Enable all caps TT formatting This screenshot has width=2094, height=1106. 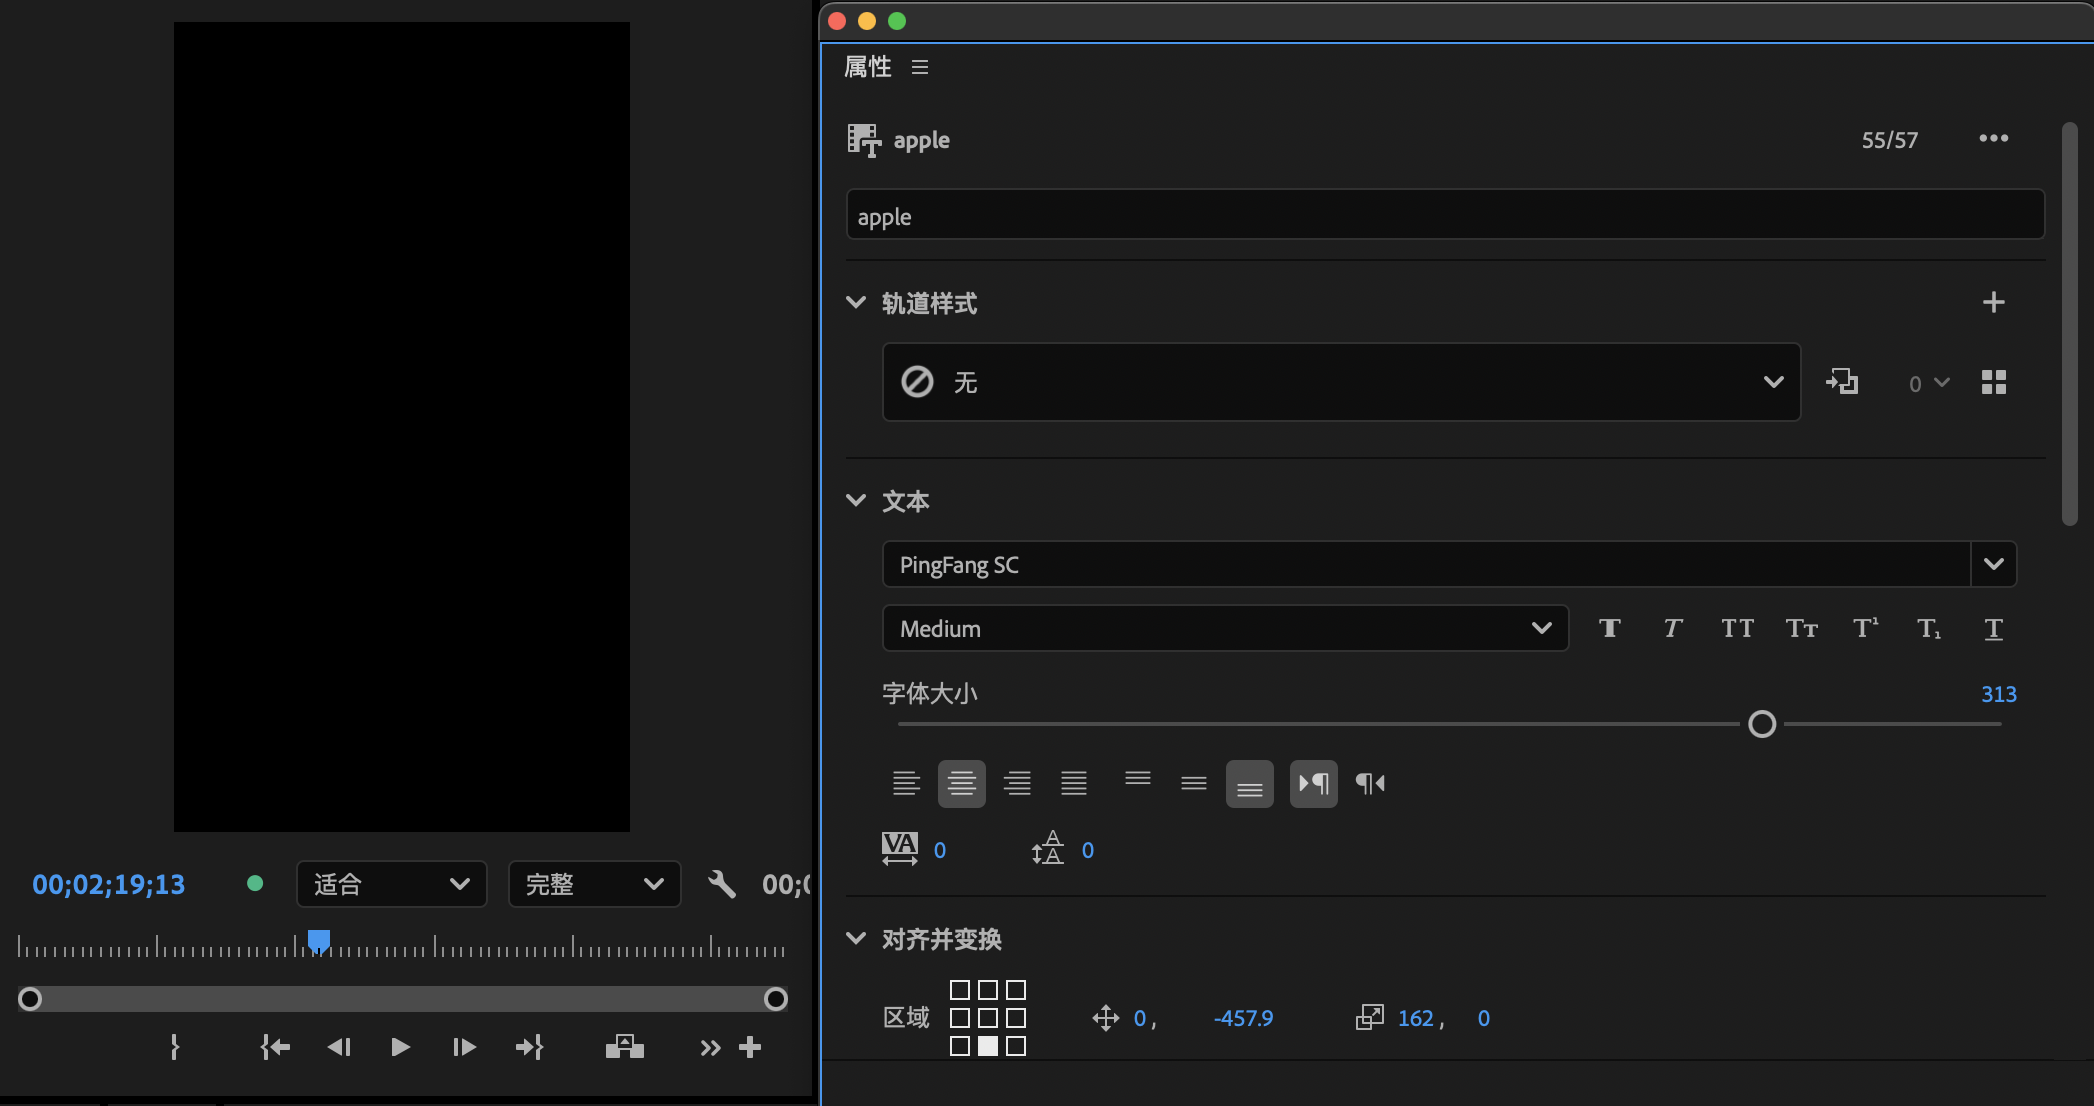1737,628
